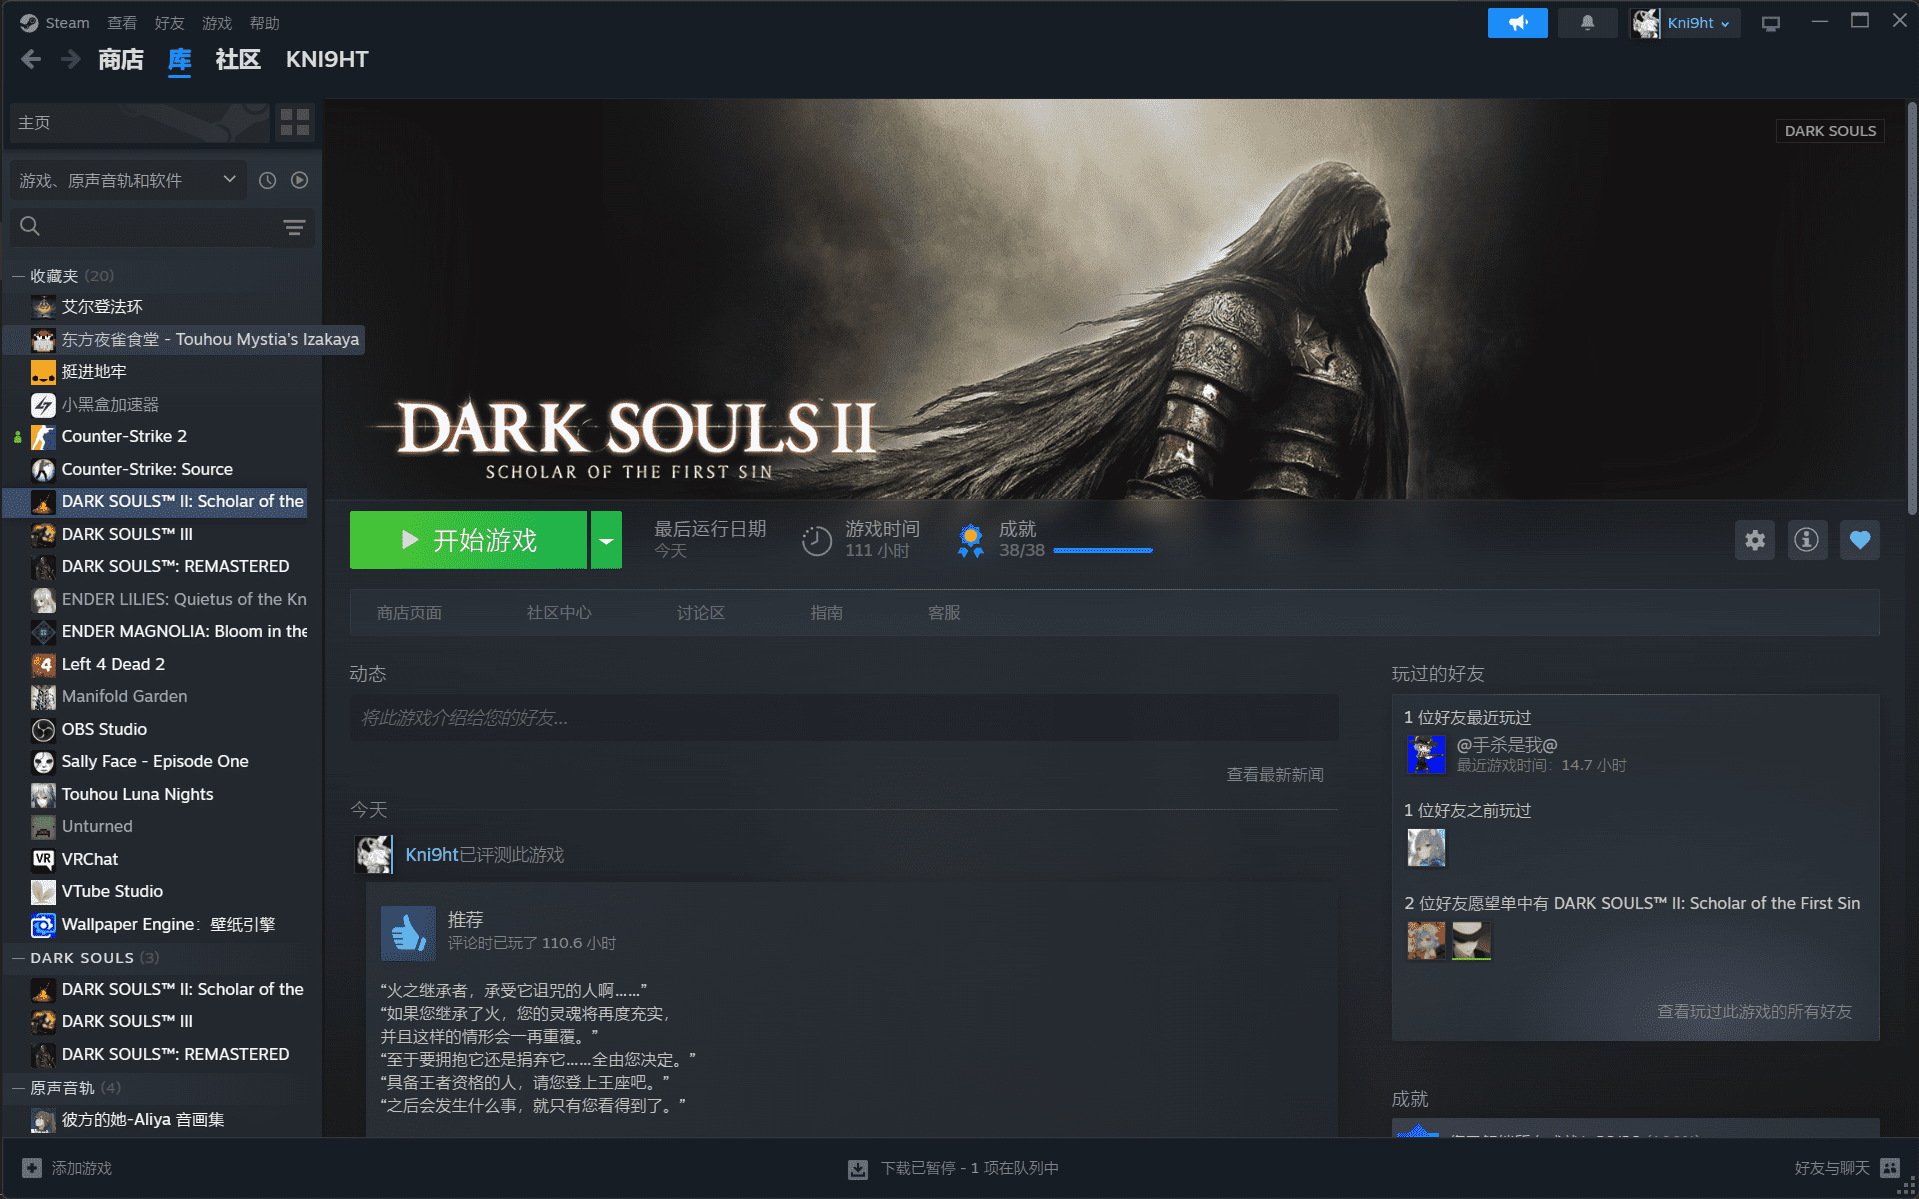Open the 指南 link
The width and height of the screenshot is (1919, 1199).
826,613
